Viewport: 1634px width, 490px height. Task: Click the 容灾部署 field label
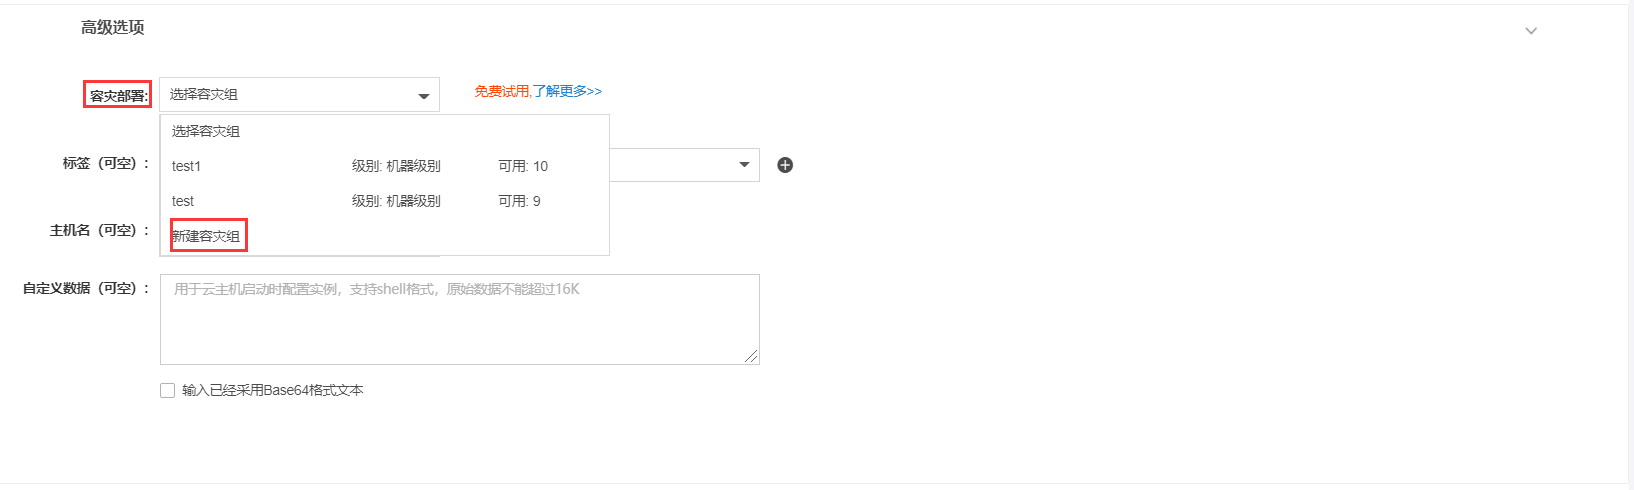[118, 96]
